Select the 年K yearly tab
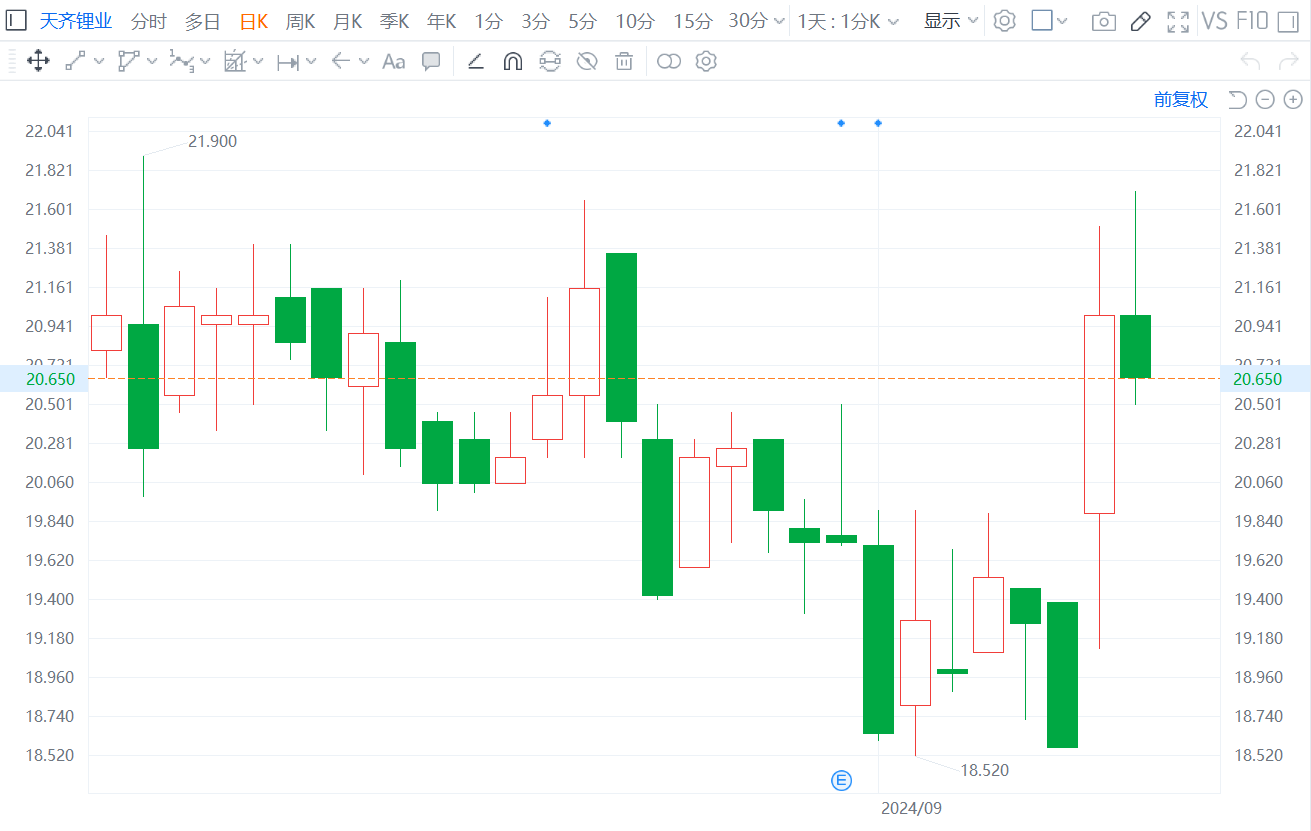The width and height of the screenshot is (1311, 831). tap(442, 21)
